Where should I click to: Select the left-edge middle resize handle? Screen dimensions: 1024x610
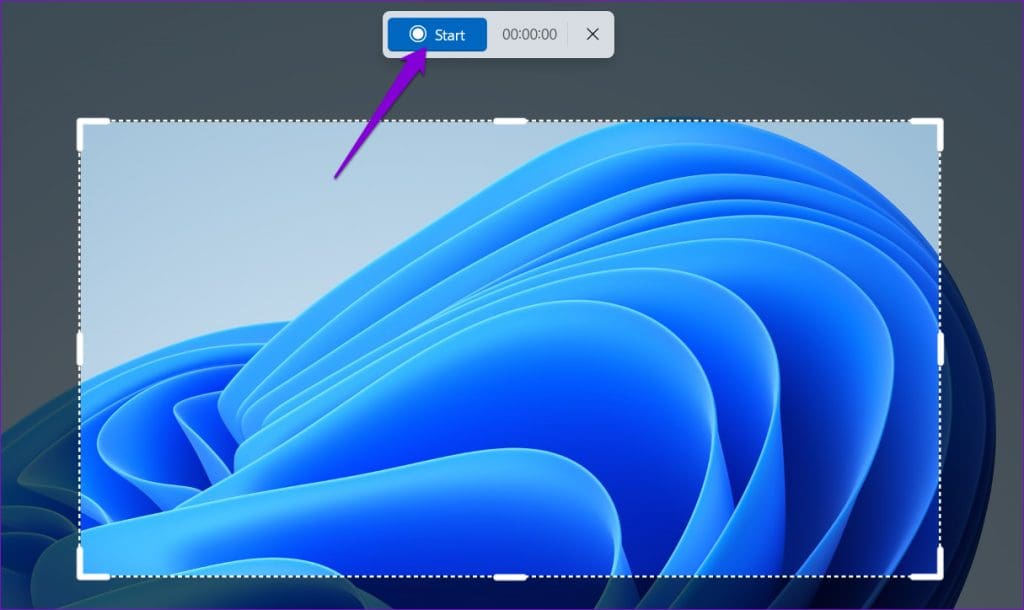(x=80, y=349)
